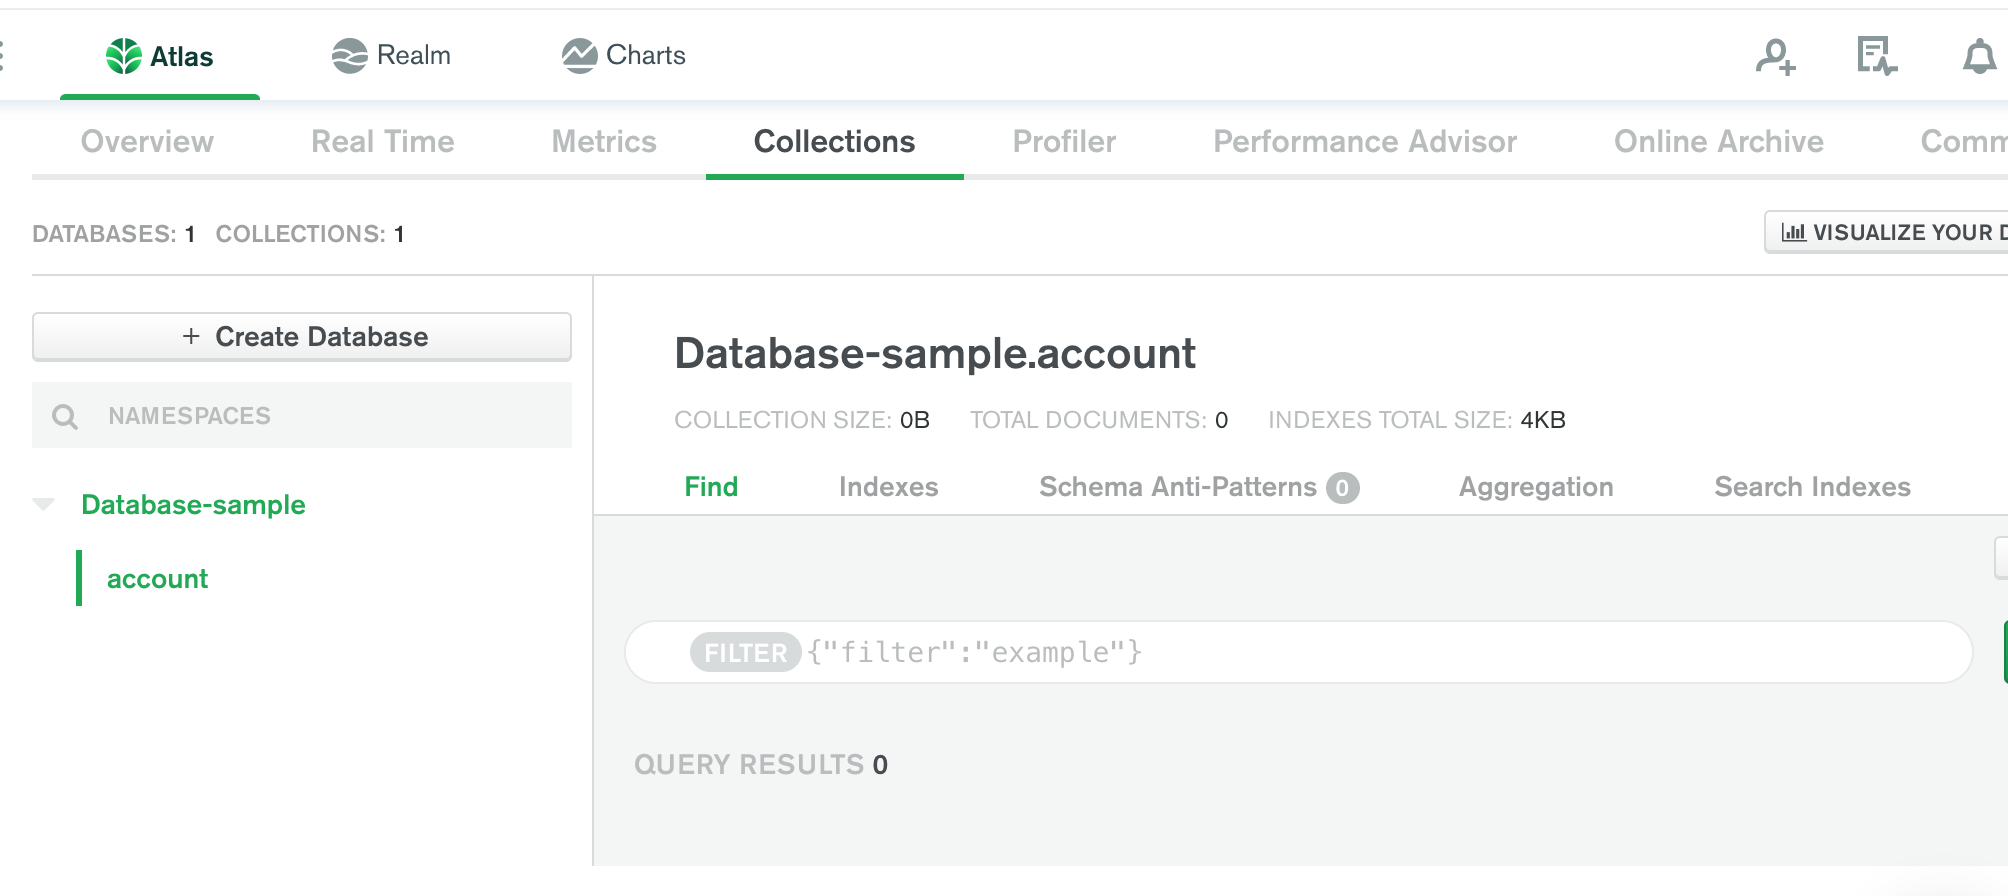The height and width of the screenshot is (896, 2008).
Task: Select the account collection
Action: coord(157,579)
